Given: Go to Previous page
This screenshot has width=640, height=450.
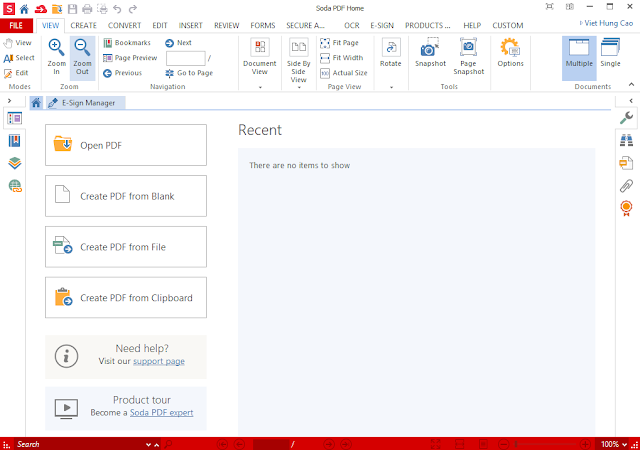Looking at the screenshot, I should (122, 73).
